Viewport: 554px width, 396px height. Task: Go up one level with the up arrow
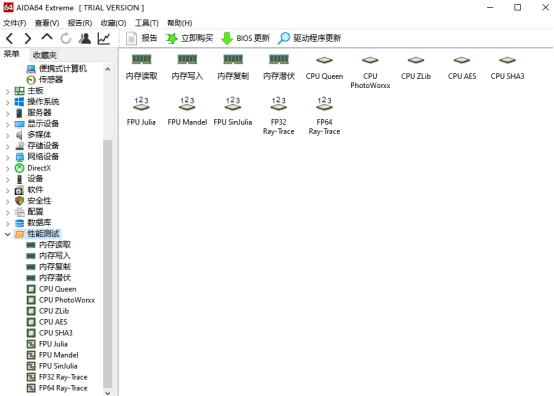tap(47, 37)
